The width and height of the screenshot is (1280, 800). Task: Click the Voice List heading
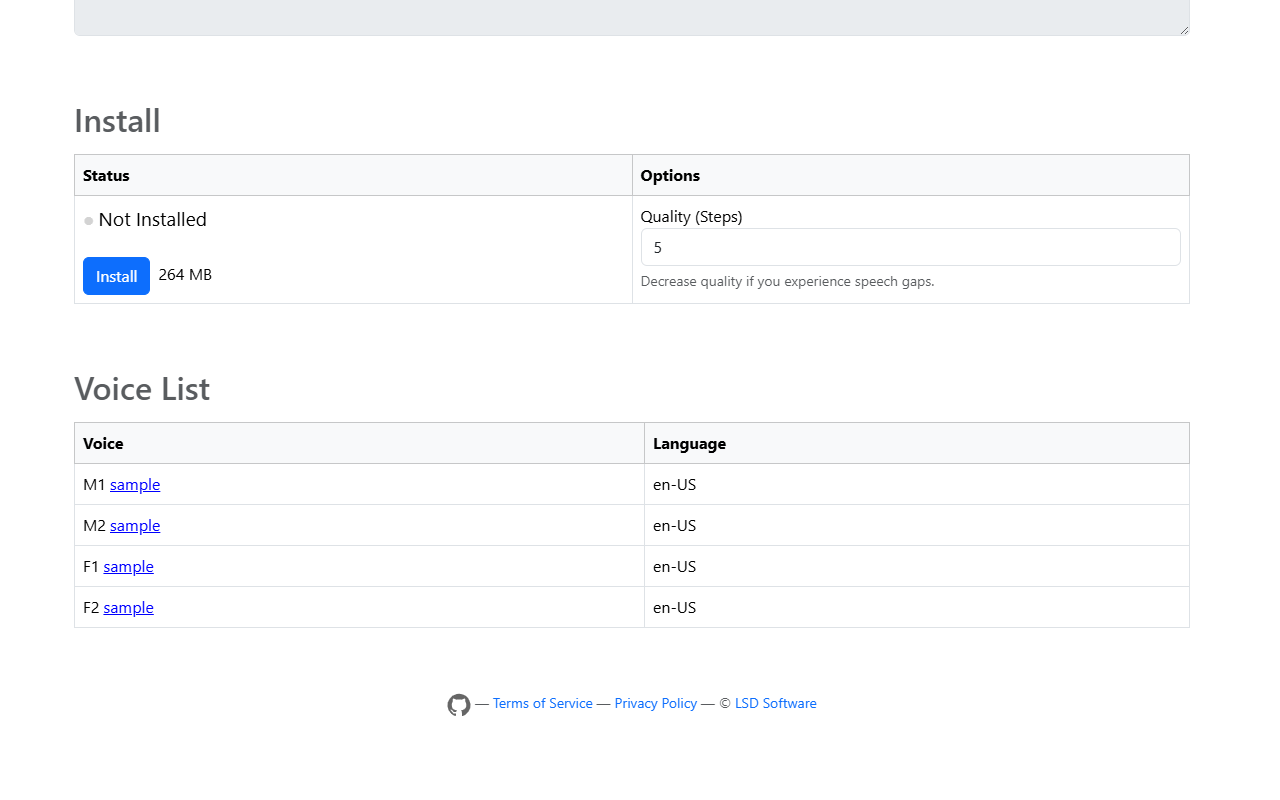point(142,388)
